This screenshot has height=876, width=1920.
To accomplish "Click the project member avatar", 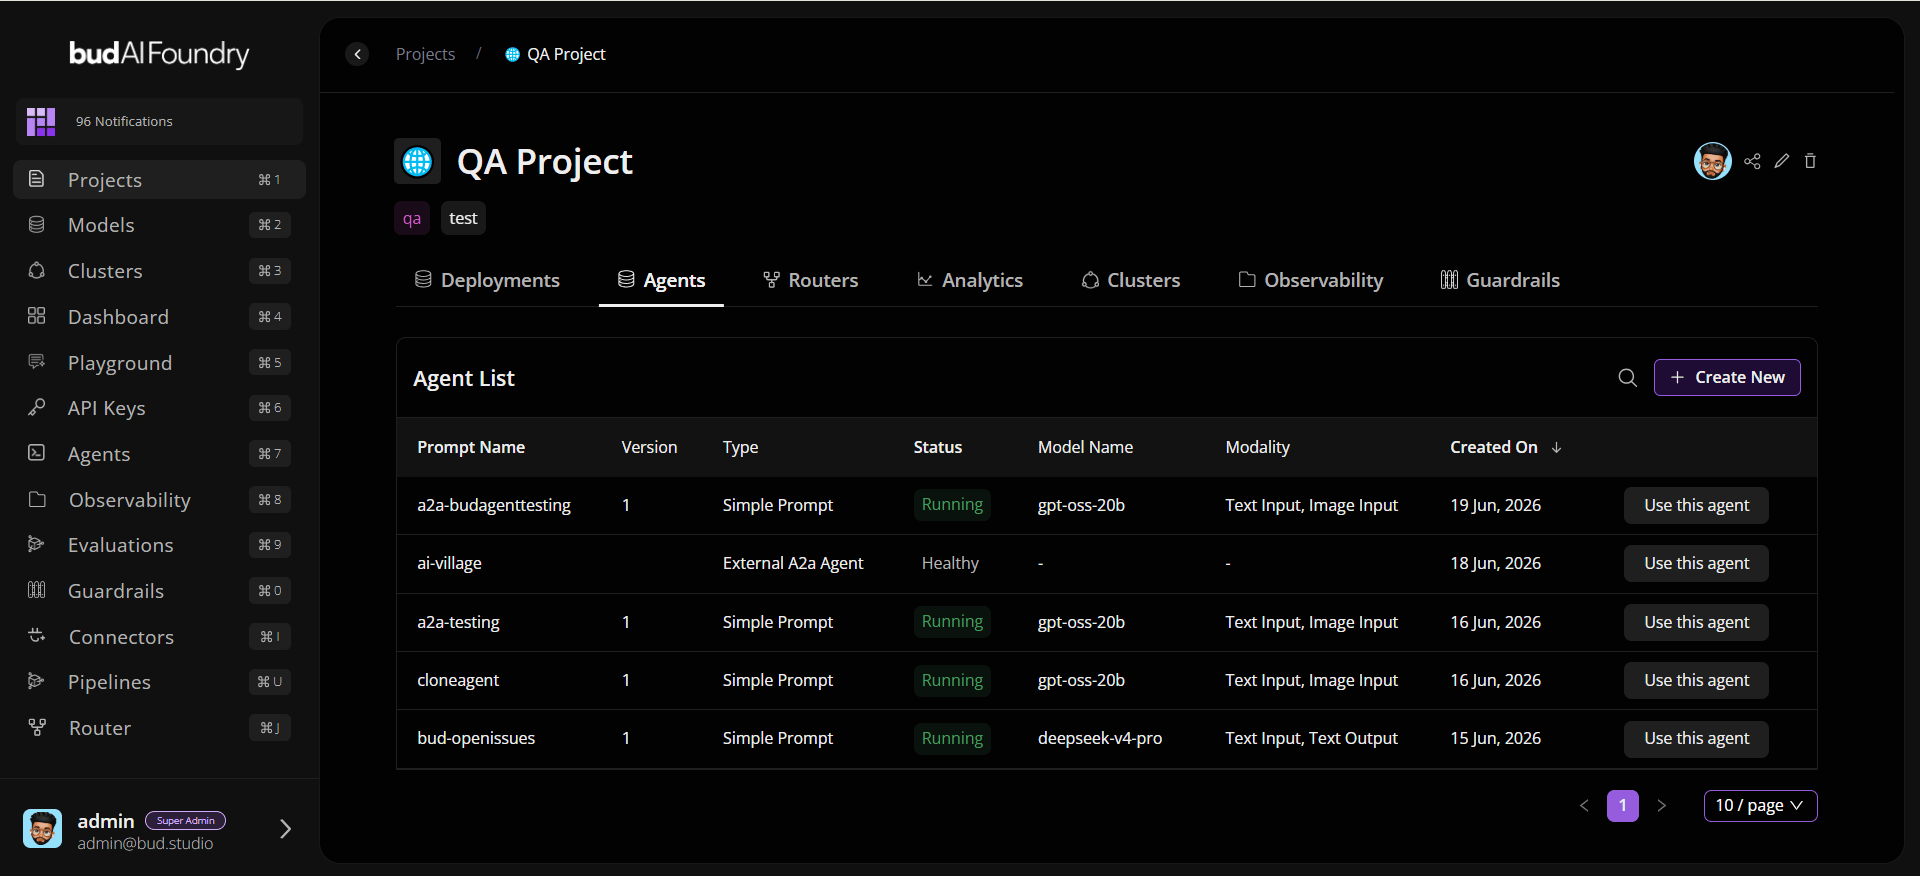I will [x=1713, y=161].
